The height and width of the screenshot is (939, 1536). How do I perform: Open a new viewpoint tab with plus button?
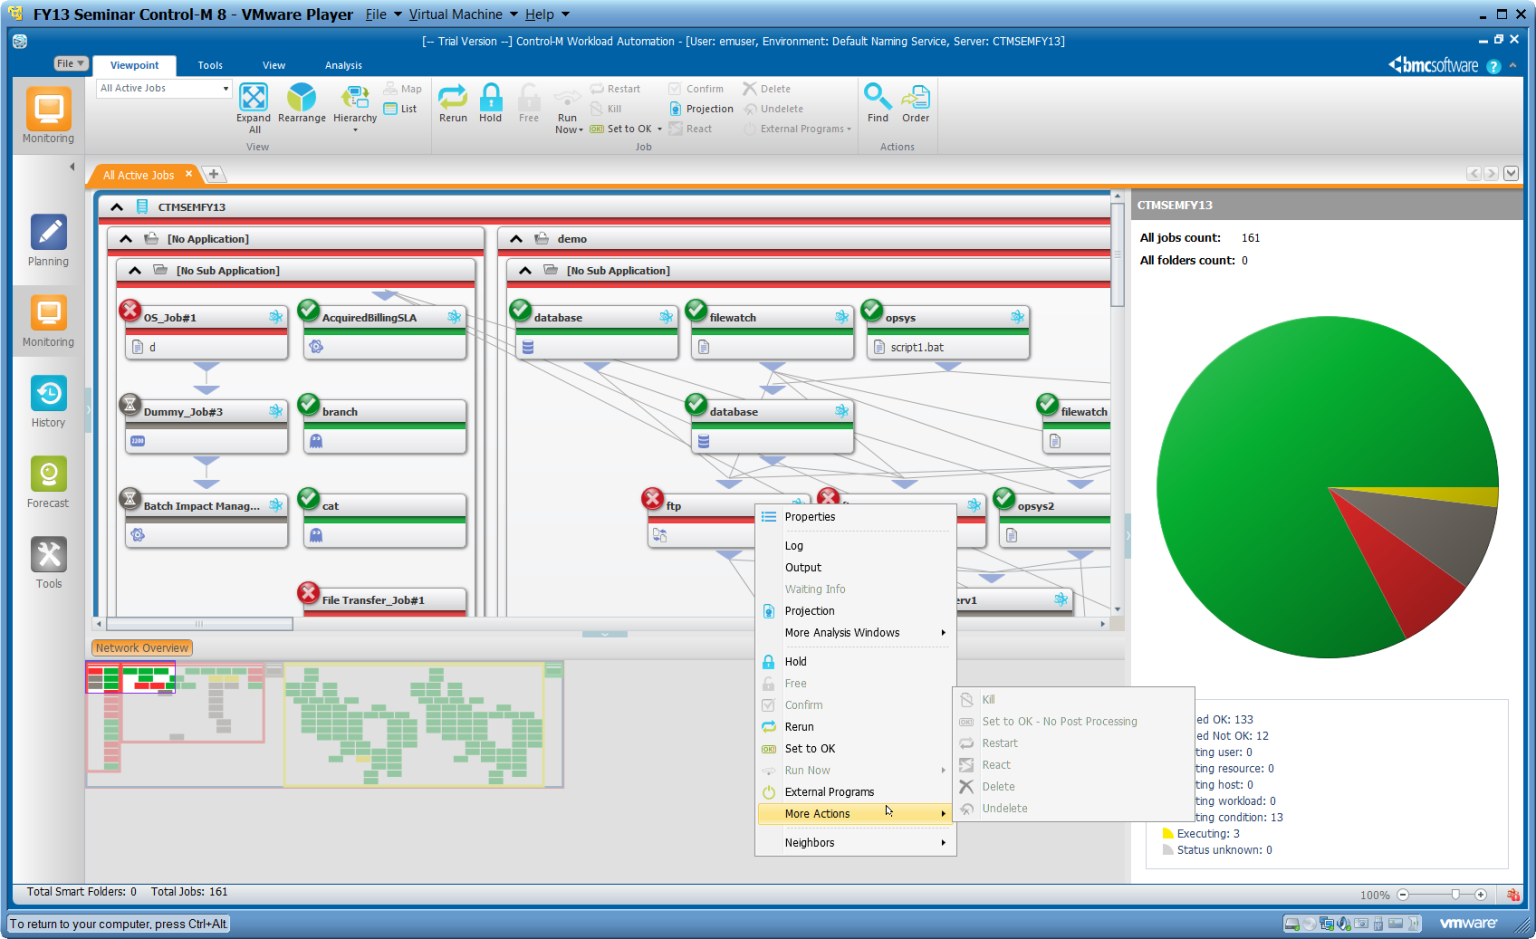[x=213, y=173]
